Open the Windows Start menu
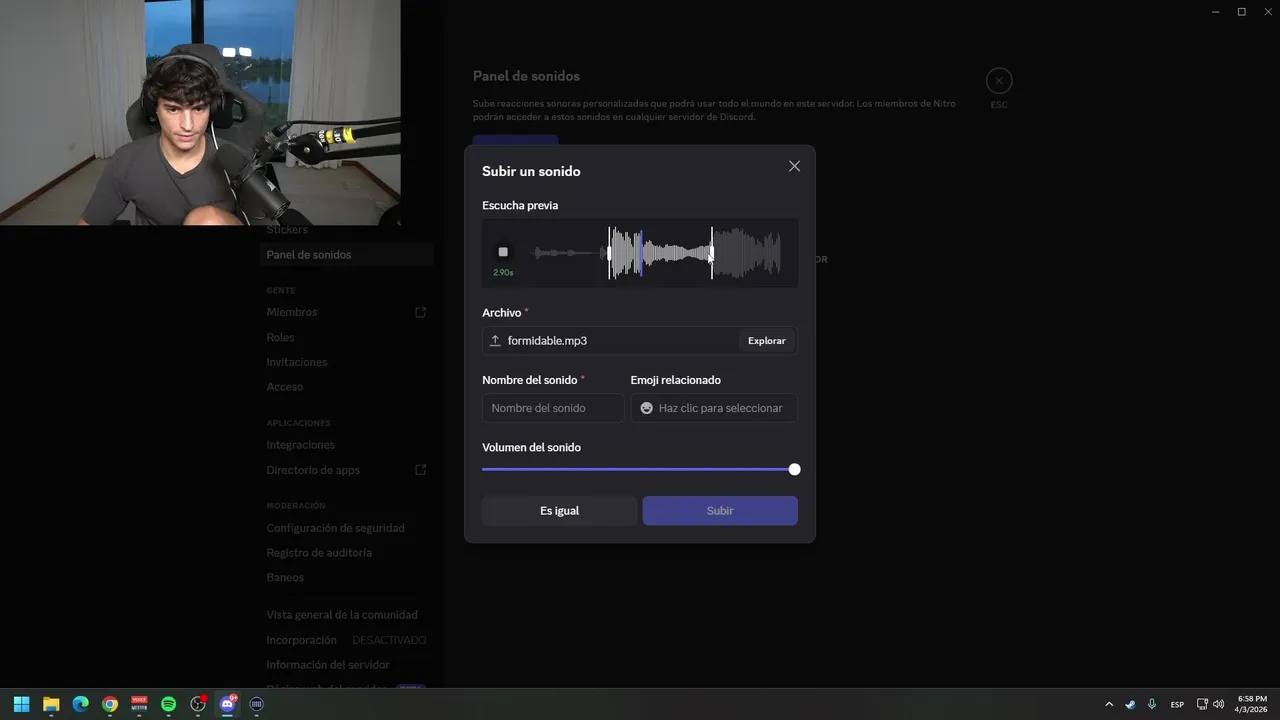Screen dimensions: 1280x720 pos(21,704)
